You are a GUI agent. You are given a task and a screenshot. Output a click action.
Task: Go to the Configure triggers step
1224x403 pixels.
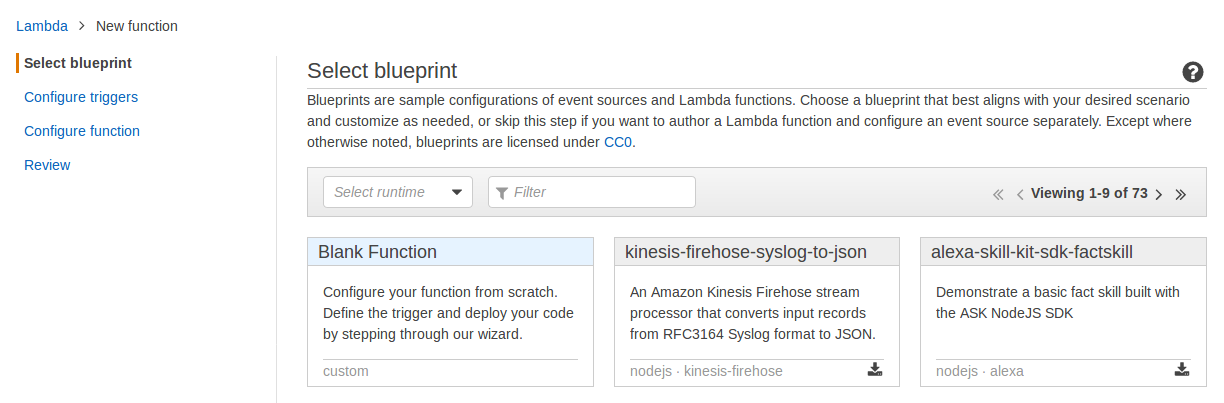pos(81,97)
